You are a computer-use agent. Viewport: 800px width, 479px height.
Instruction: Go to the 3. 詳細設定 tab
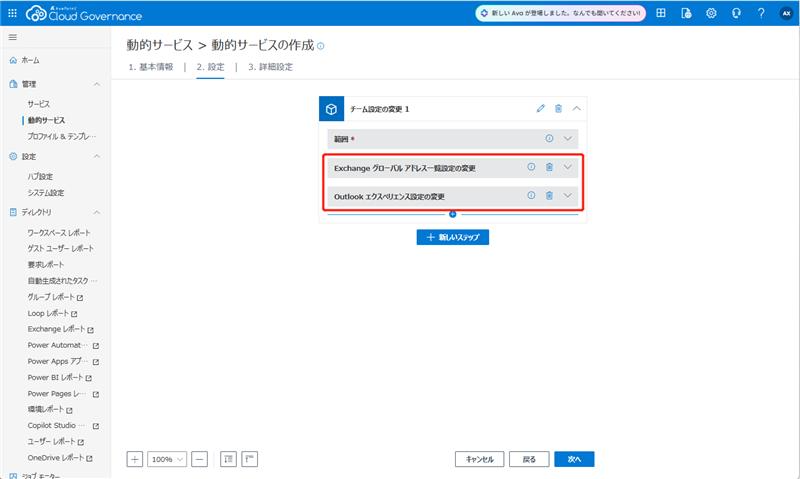(270, 67)
